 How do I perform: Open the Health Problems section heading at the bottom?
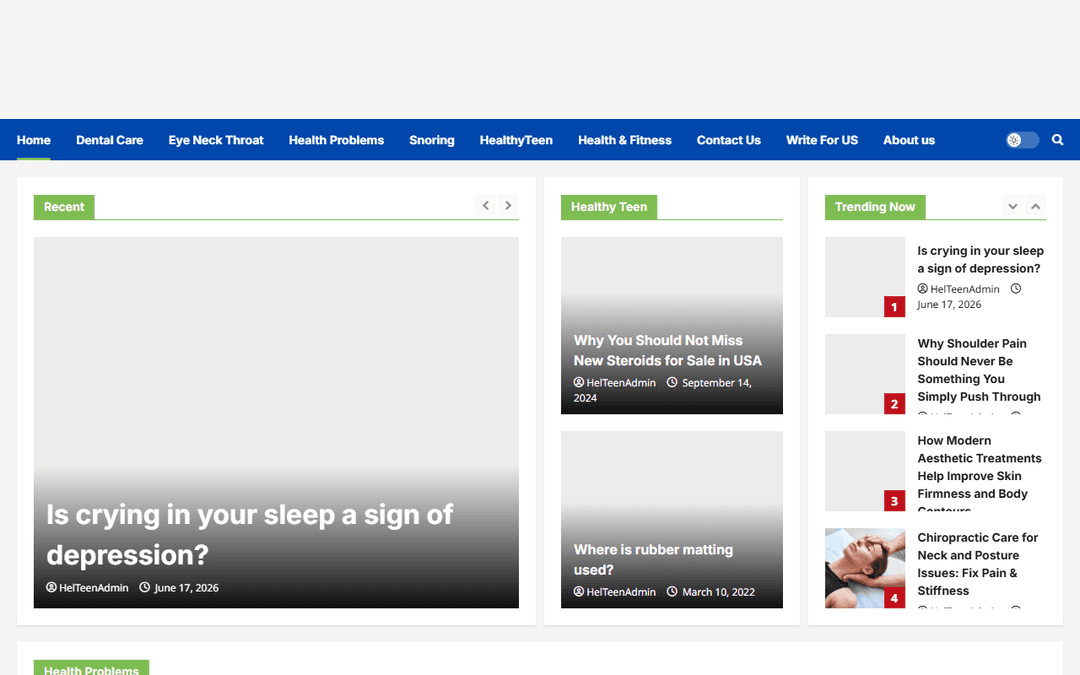coord(91,669)
